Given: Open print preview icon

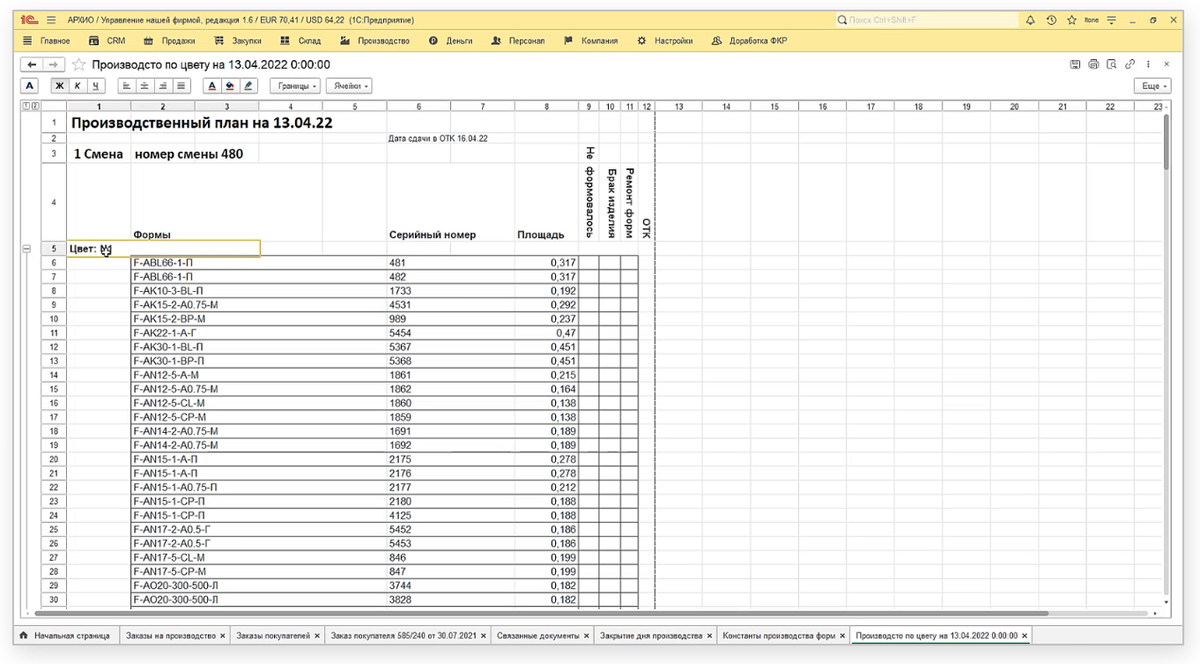Looking at the screenshot, I should point(1111,64).
